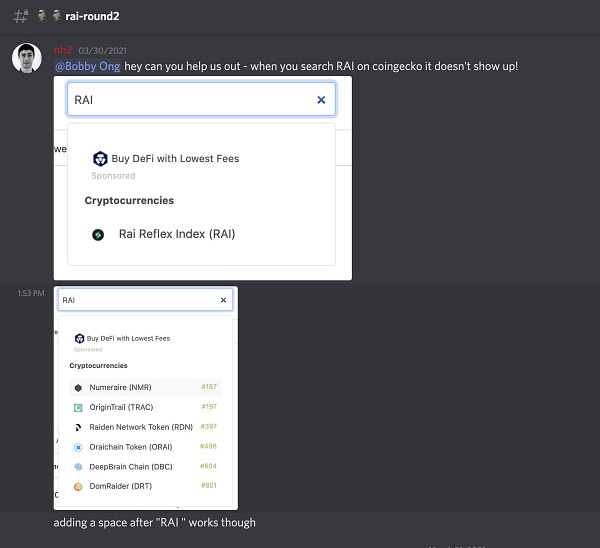The height and width of the screenshot is (548, 600).
Task: Click the Numeraire coin icon
Action: 78,388
